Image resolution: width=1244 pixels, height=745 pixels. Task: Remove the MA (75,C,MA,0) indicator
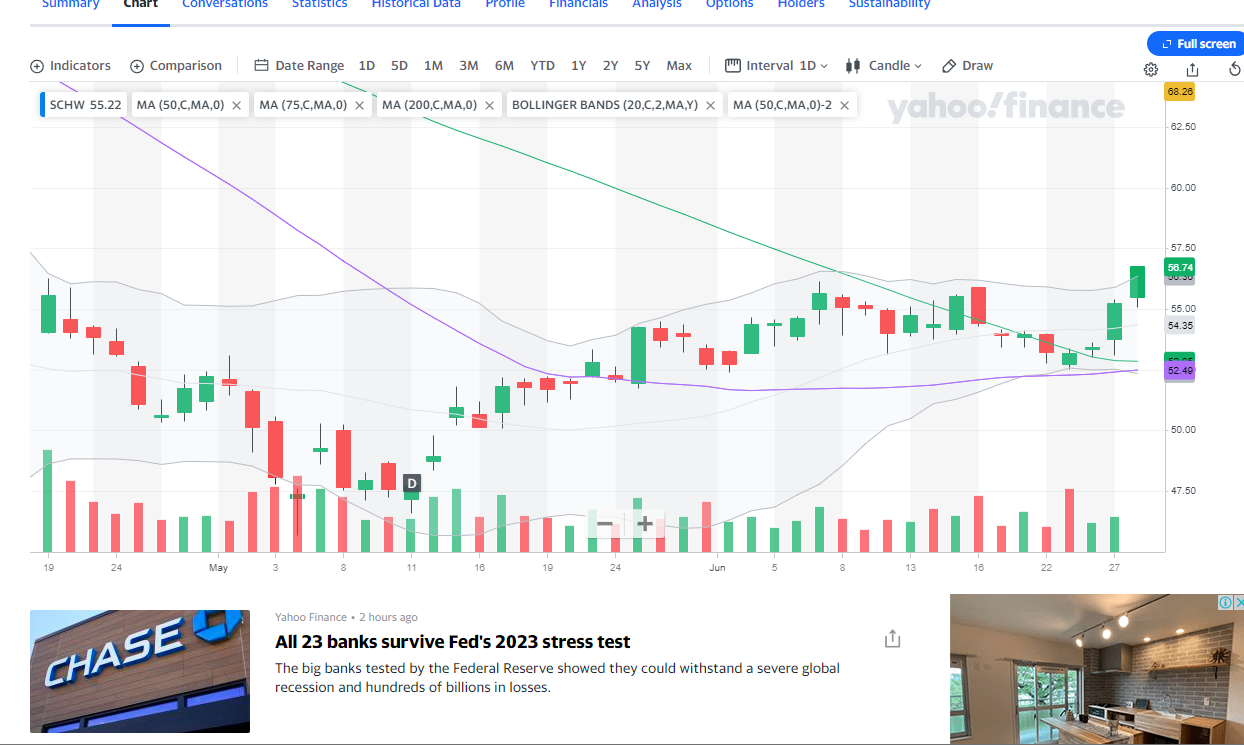coord(359,105)
